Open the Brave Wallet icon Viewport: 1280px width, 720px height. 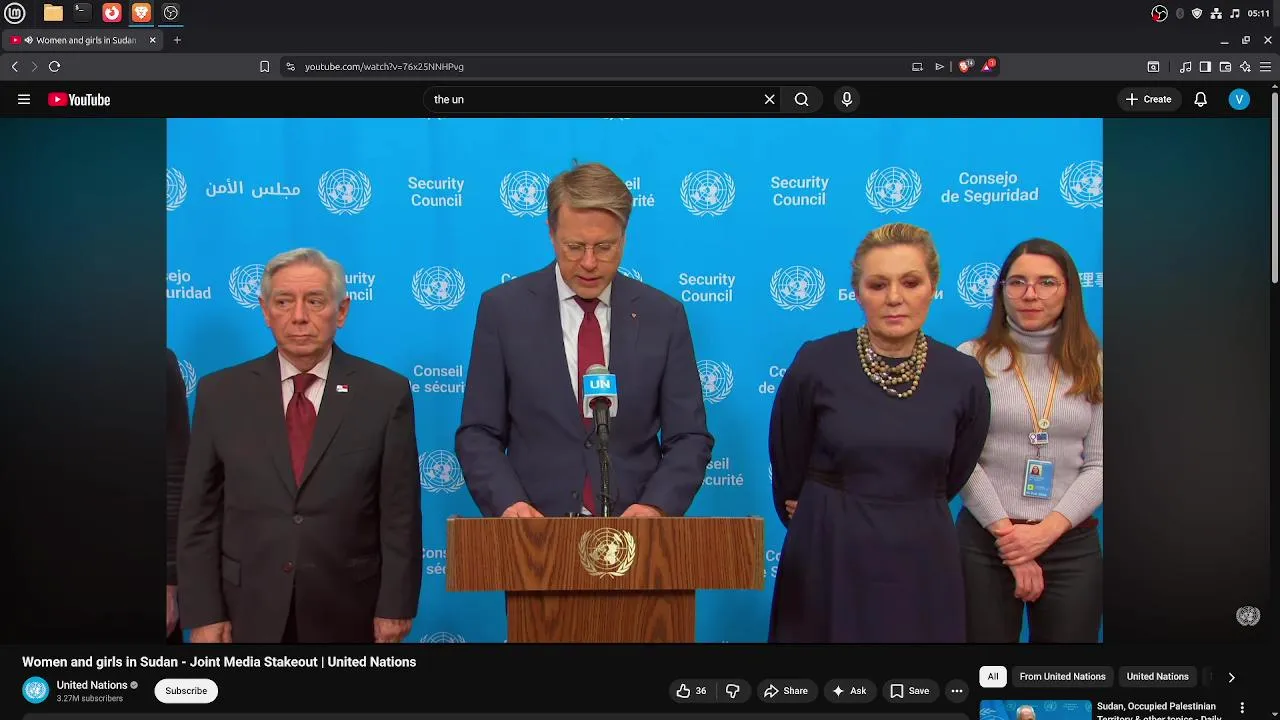[x=1225, y=67]
